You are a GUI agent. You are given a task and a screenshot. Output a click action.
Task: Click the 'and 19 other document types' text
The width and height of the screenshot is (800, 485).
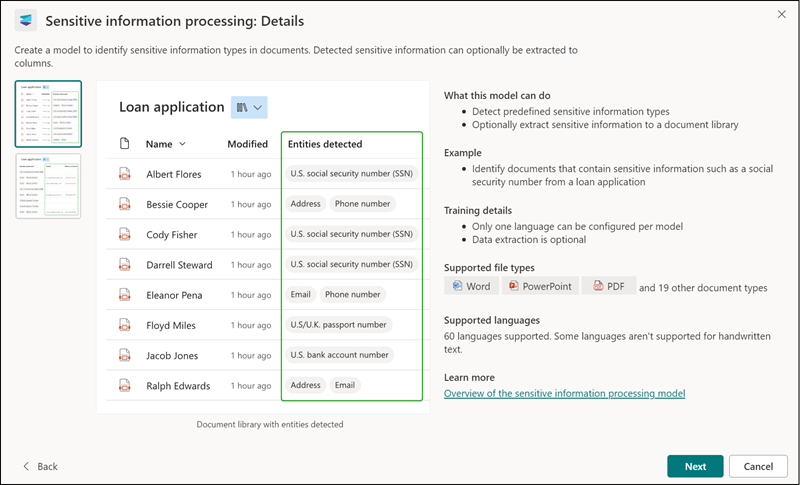pos(703,288)
